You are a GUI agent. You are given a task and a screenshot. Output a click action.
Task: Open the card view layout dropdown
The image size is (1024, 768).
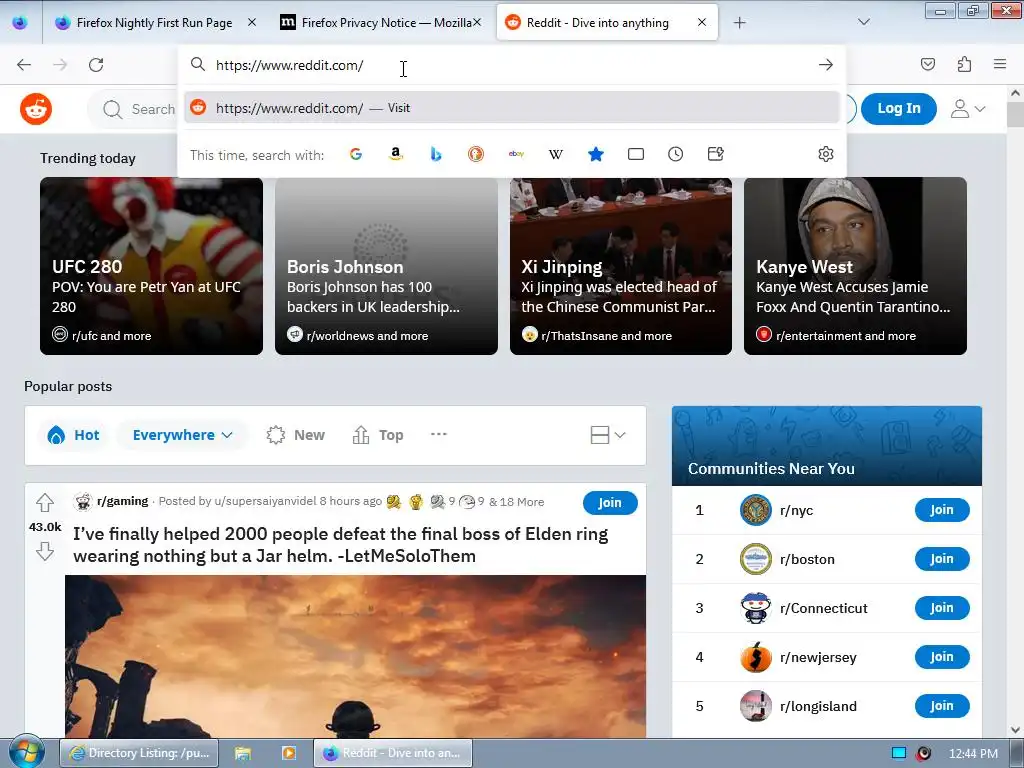coord(607,435)
